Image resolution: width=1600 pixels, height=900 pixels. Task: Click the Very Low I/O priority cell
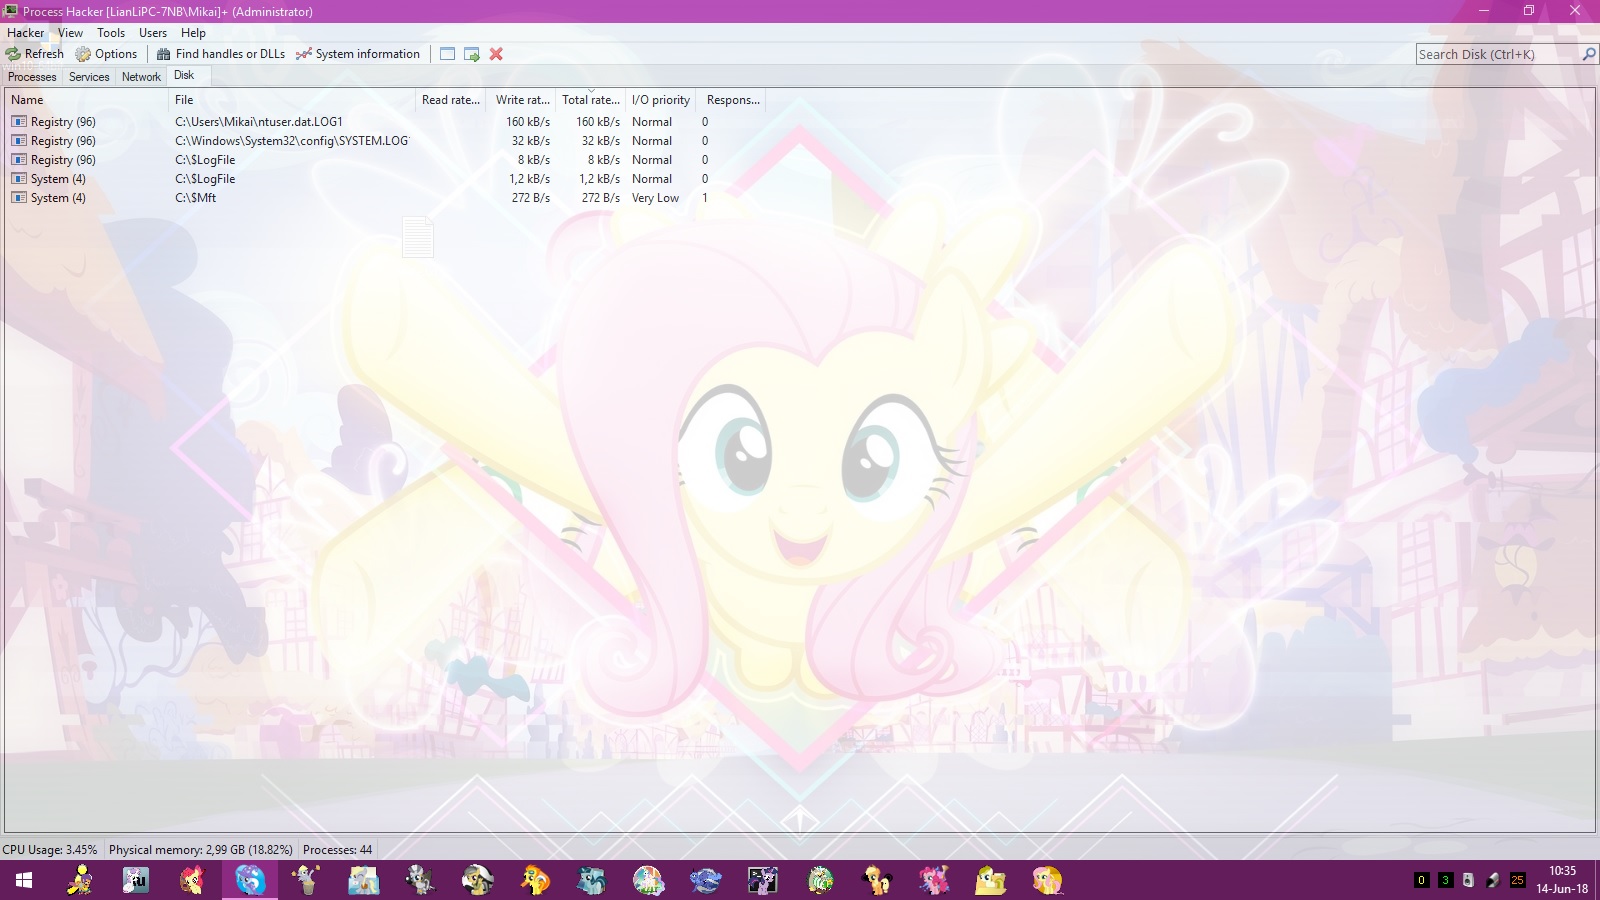tap(655, 198)
